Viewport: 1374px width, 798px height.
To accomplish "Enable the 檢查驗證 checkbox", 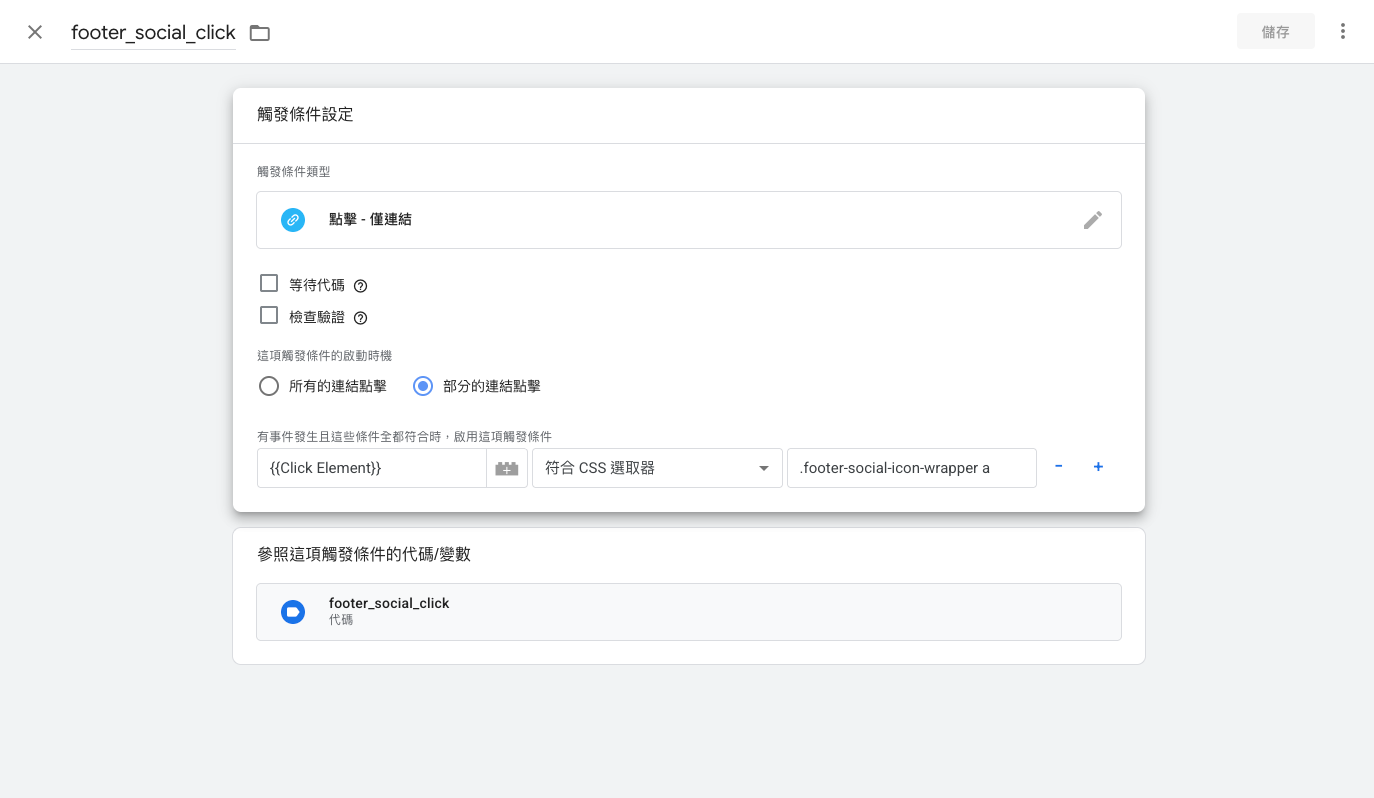I will click(269, 315).
